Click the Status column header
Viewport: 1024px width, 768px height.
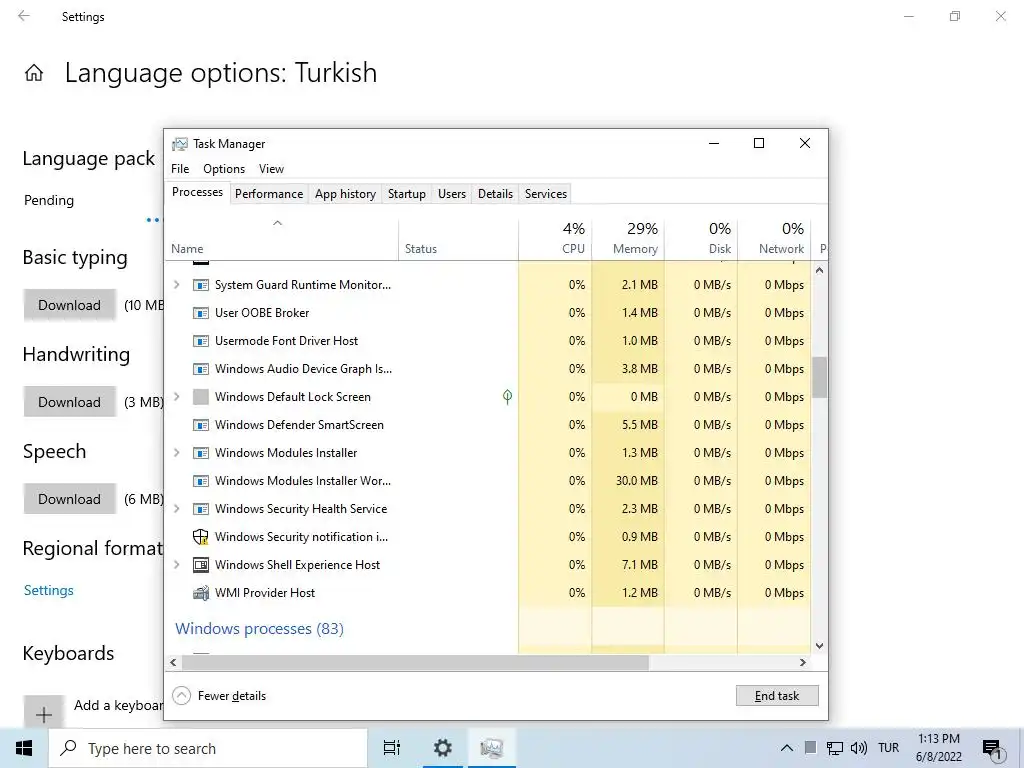(458, 238)
